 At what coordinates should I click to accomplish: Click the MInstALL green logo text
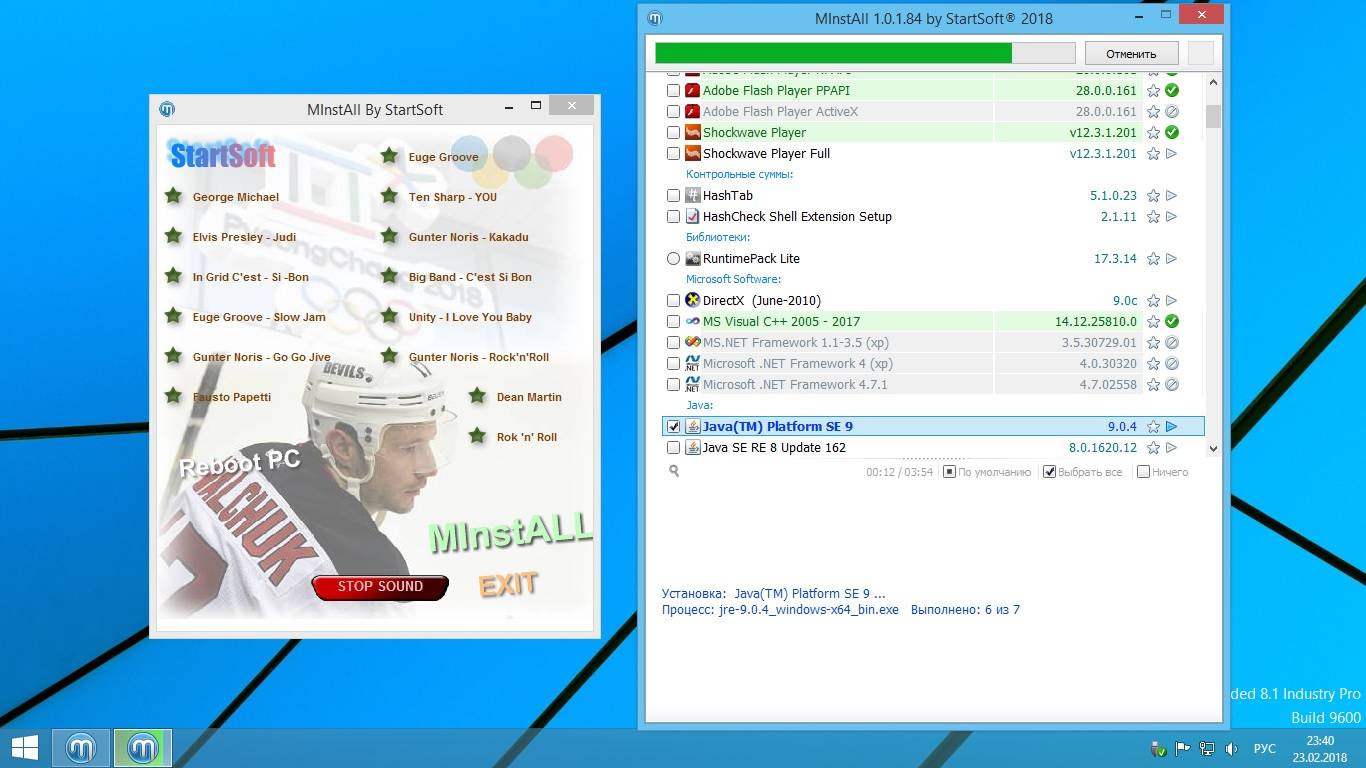pos(511,532)
